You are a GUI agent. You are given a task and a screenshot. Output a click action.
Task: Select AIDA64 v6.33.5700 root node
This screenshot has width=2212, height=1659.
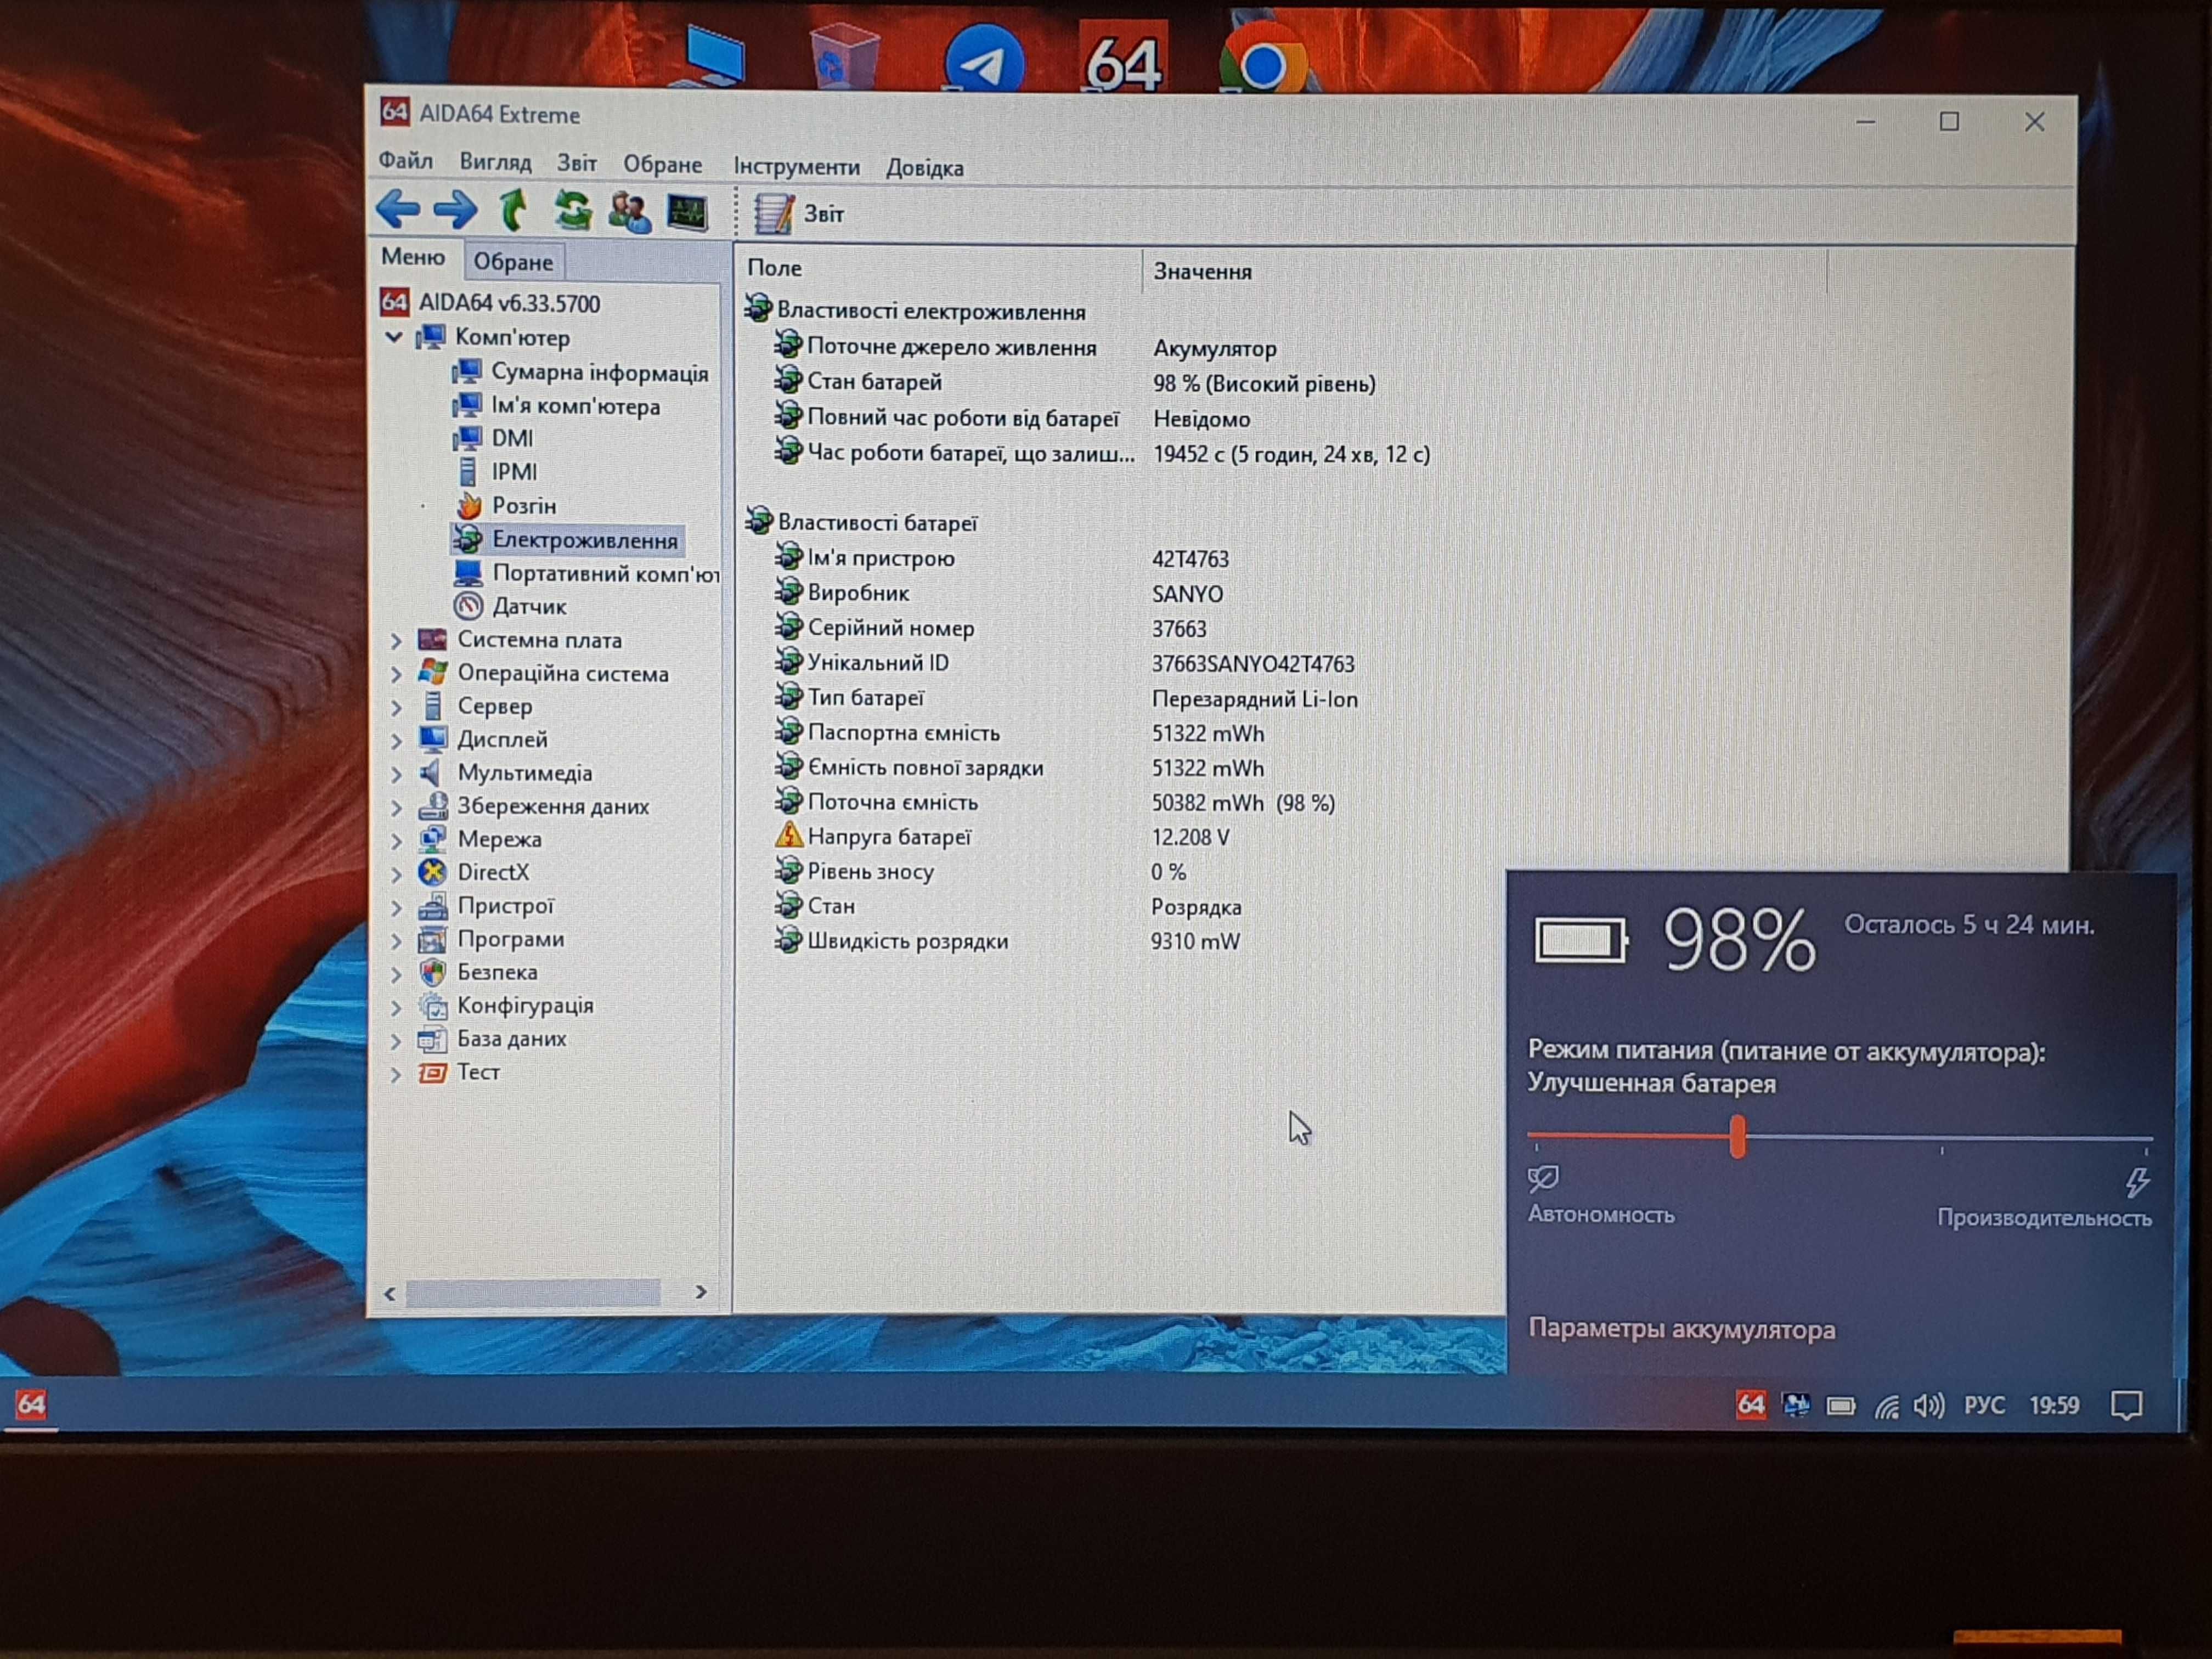490,303
